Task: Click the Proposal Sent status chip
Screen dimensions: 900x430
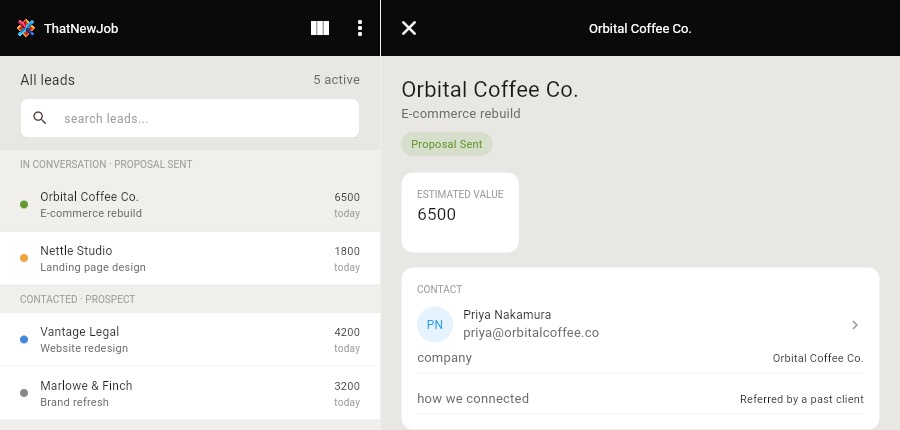Action: pos(447,144)
